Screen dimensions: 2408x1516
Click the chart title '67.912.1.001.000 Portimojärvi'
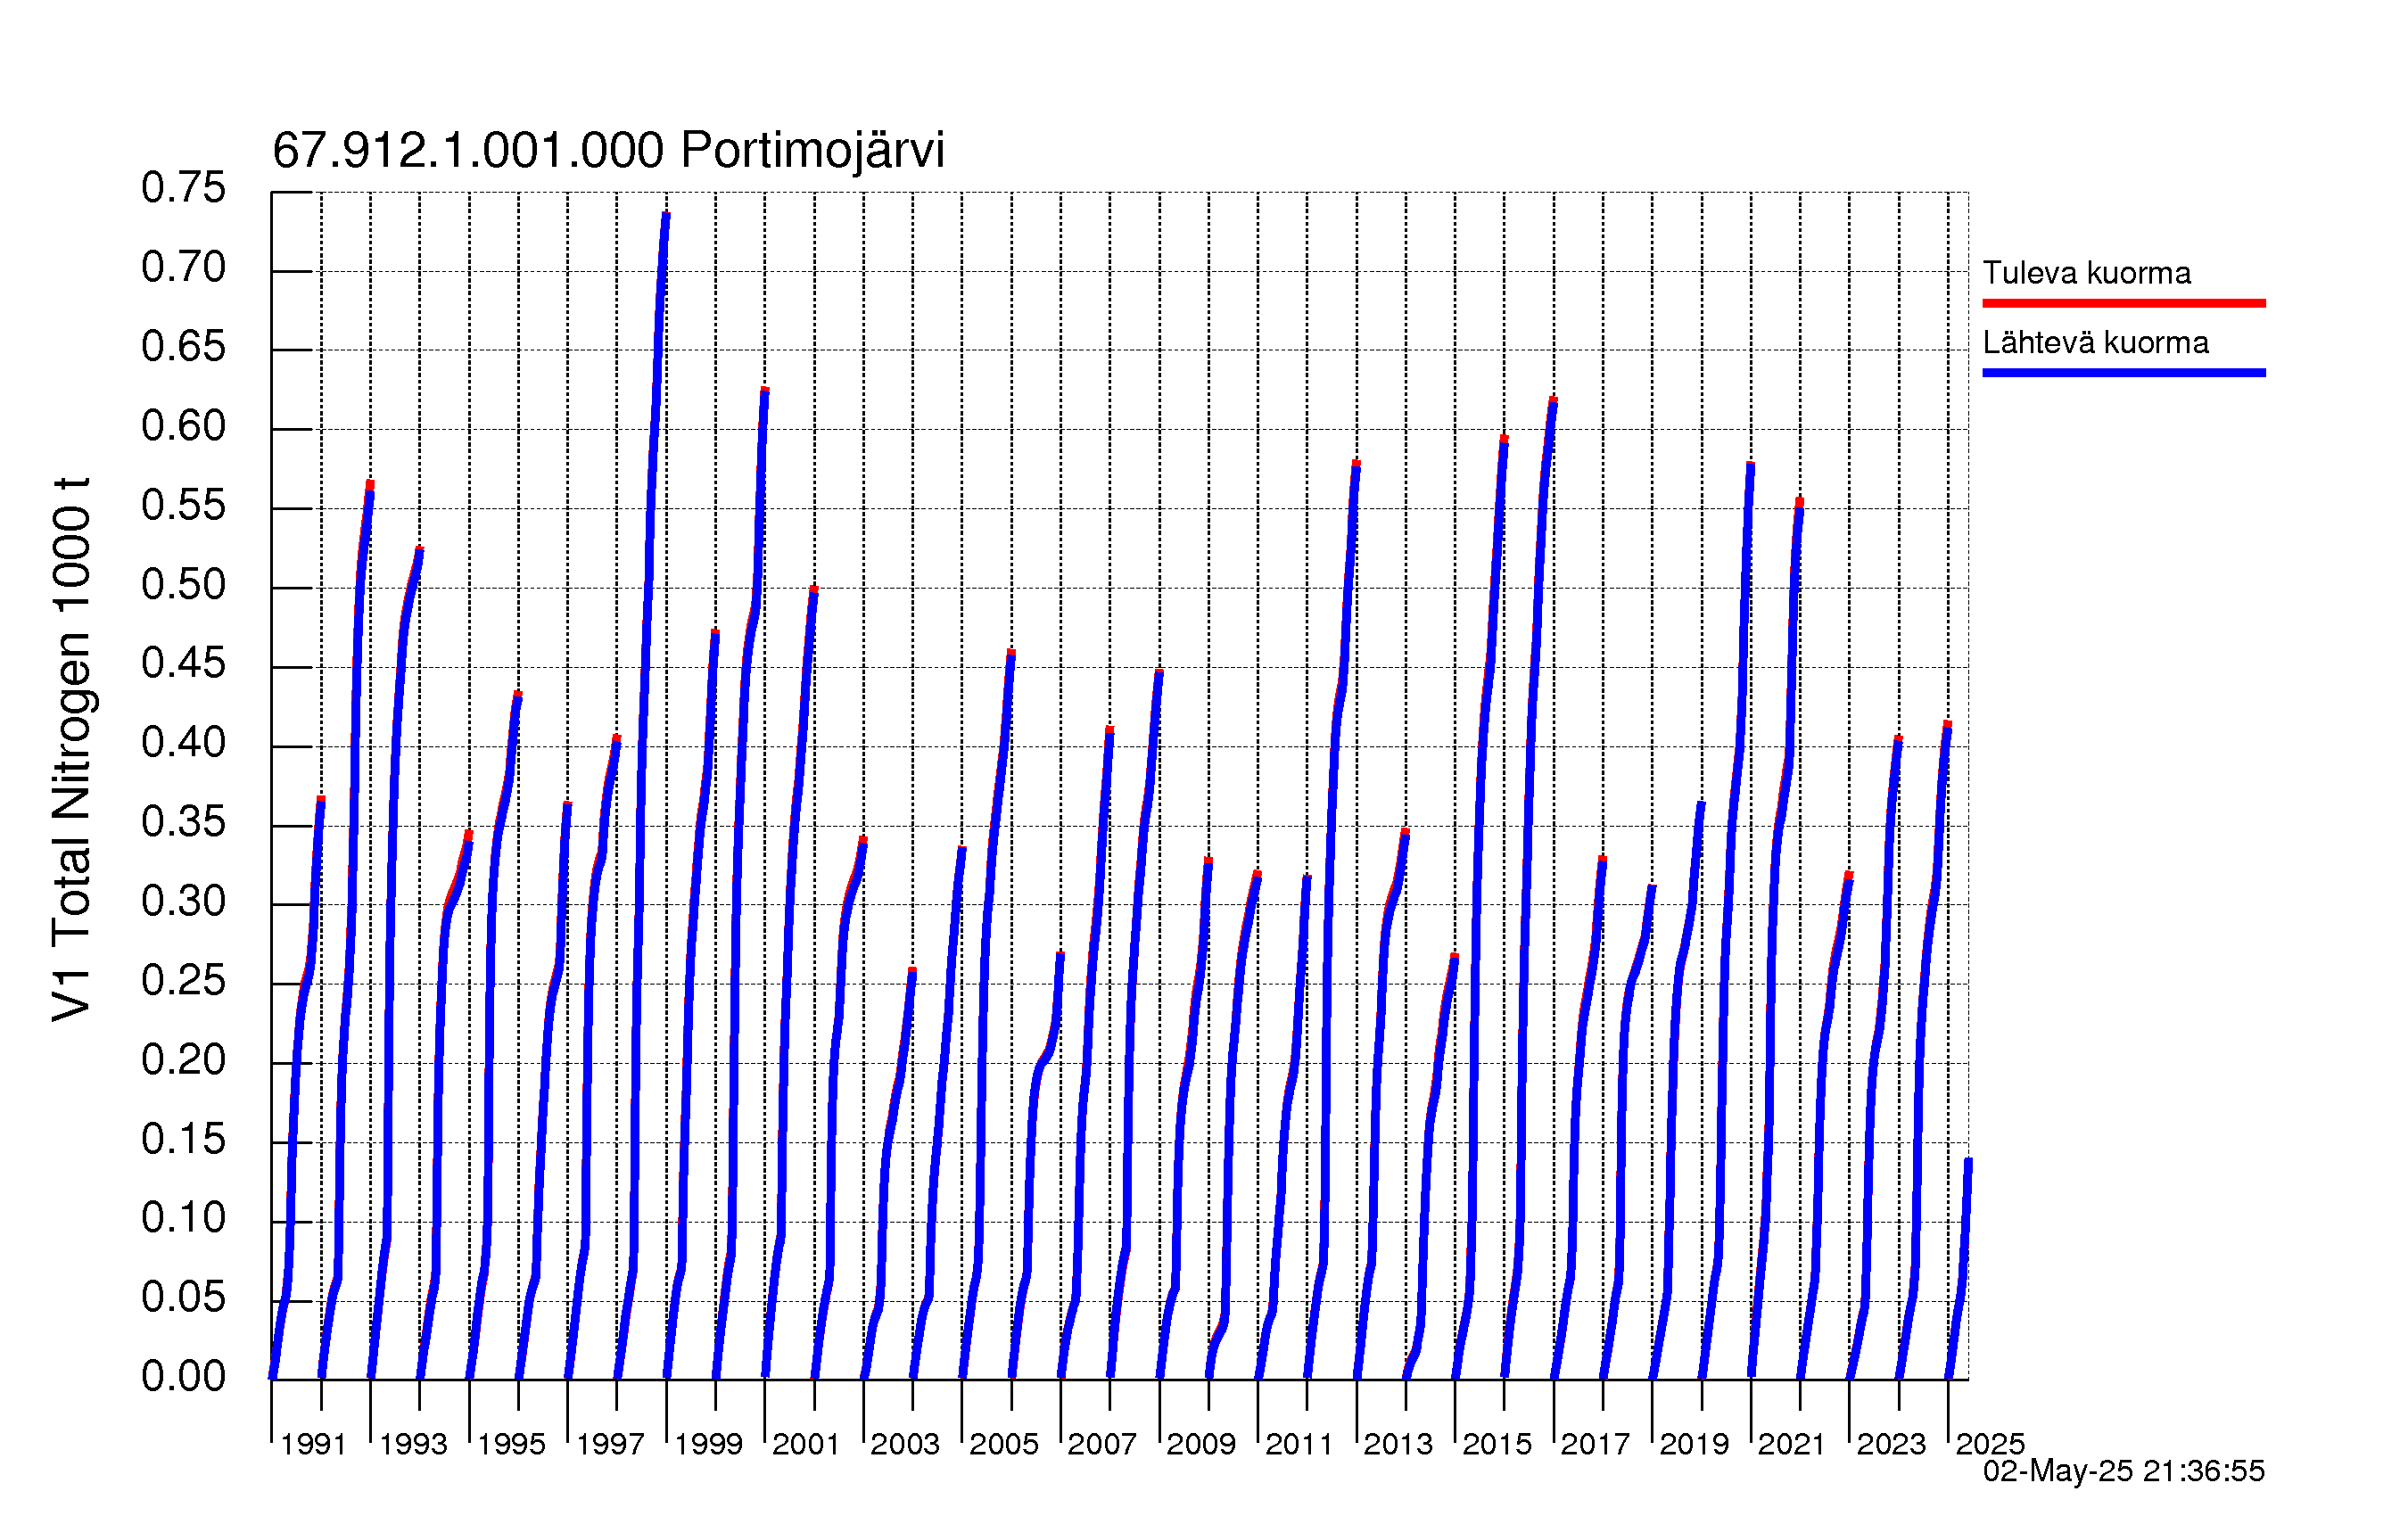608,151
